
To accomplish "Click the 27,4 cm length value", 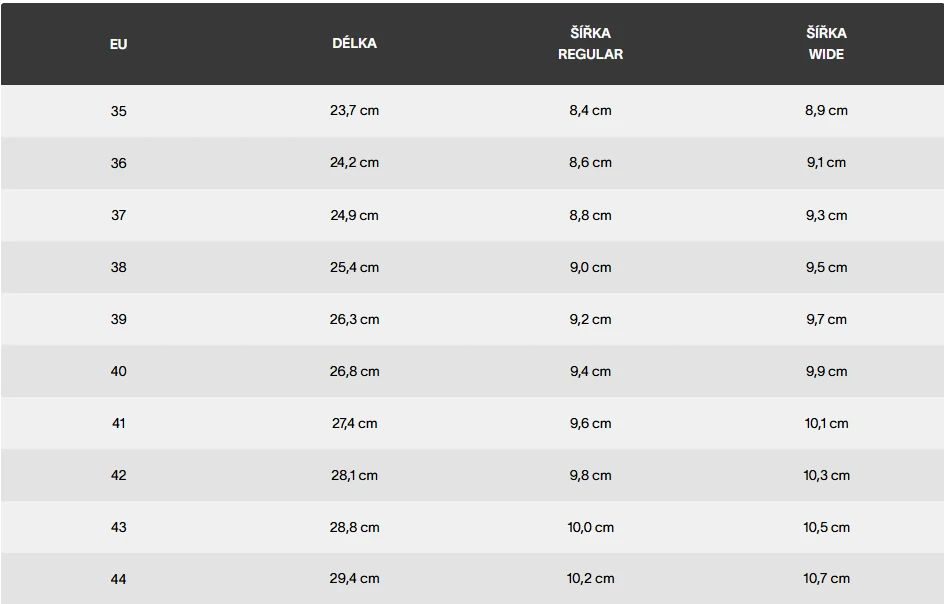I will click(x=355, y=423).
